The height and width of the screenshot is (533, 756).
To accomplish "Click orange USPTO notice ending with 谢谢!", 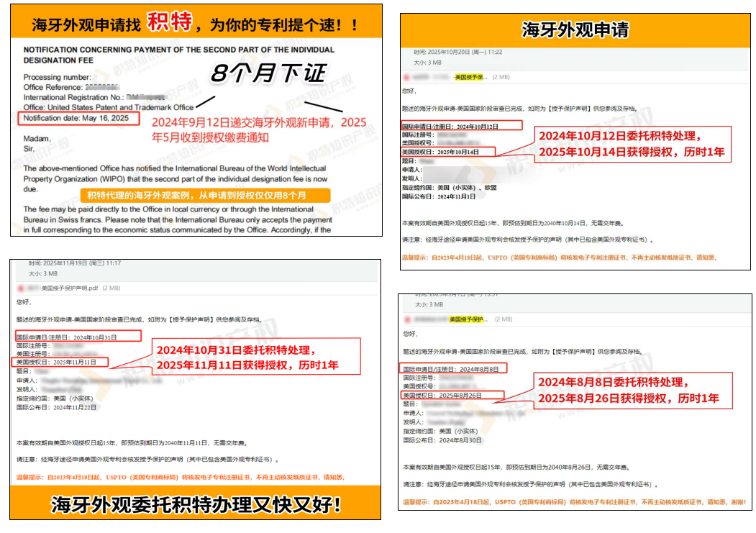I will coord(574,502).
